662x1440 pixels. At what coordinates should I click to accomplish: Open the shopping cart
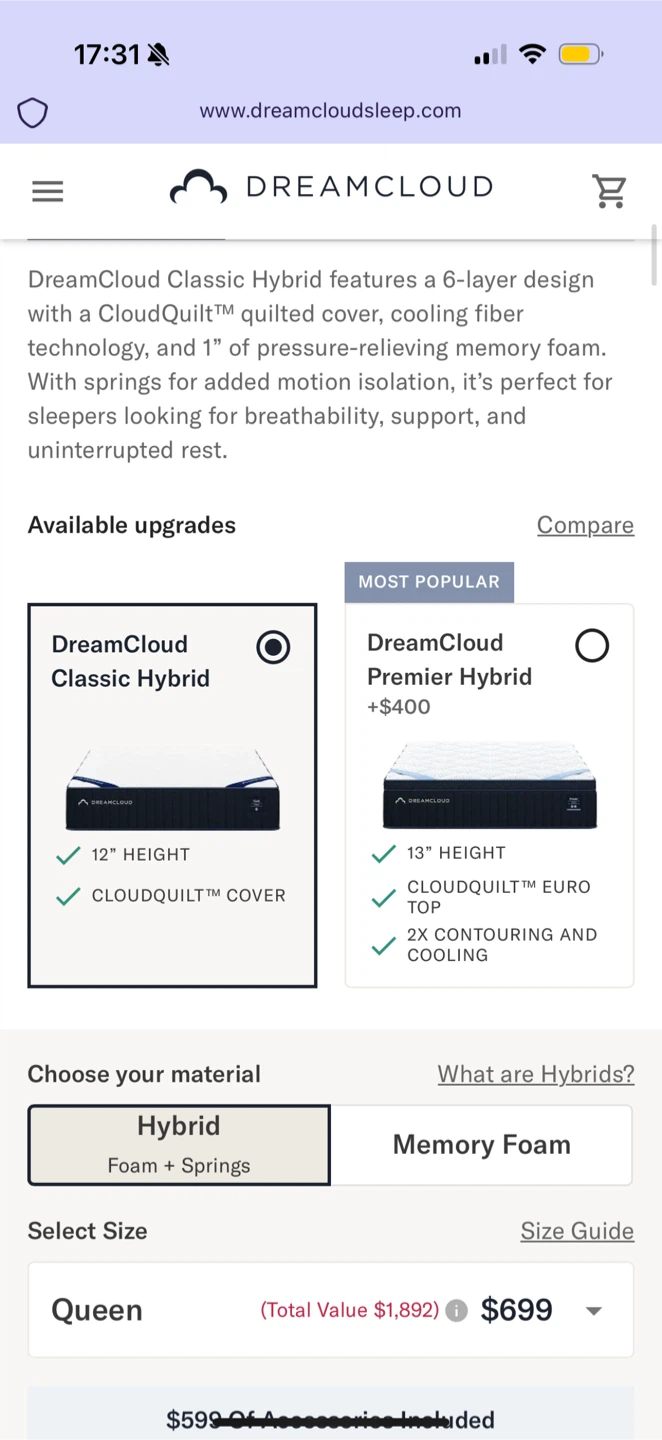click(609, 190)
